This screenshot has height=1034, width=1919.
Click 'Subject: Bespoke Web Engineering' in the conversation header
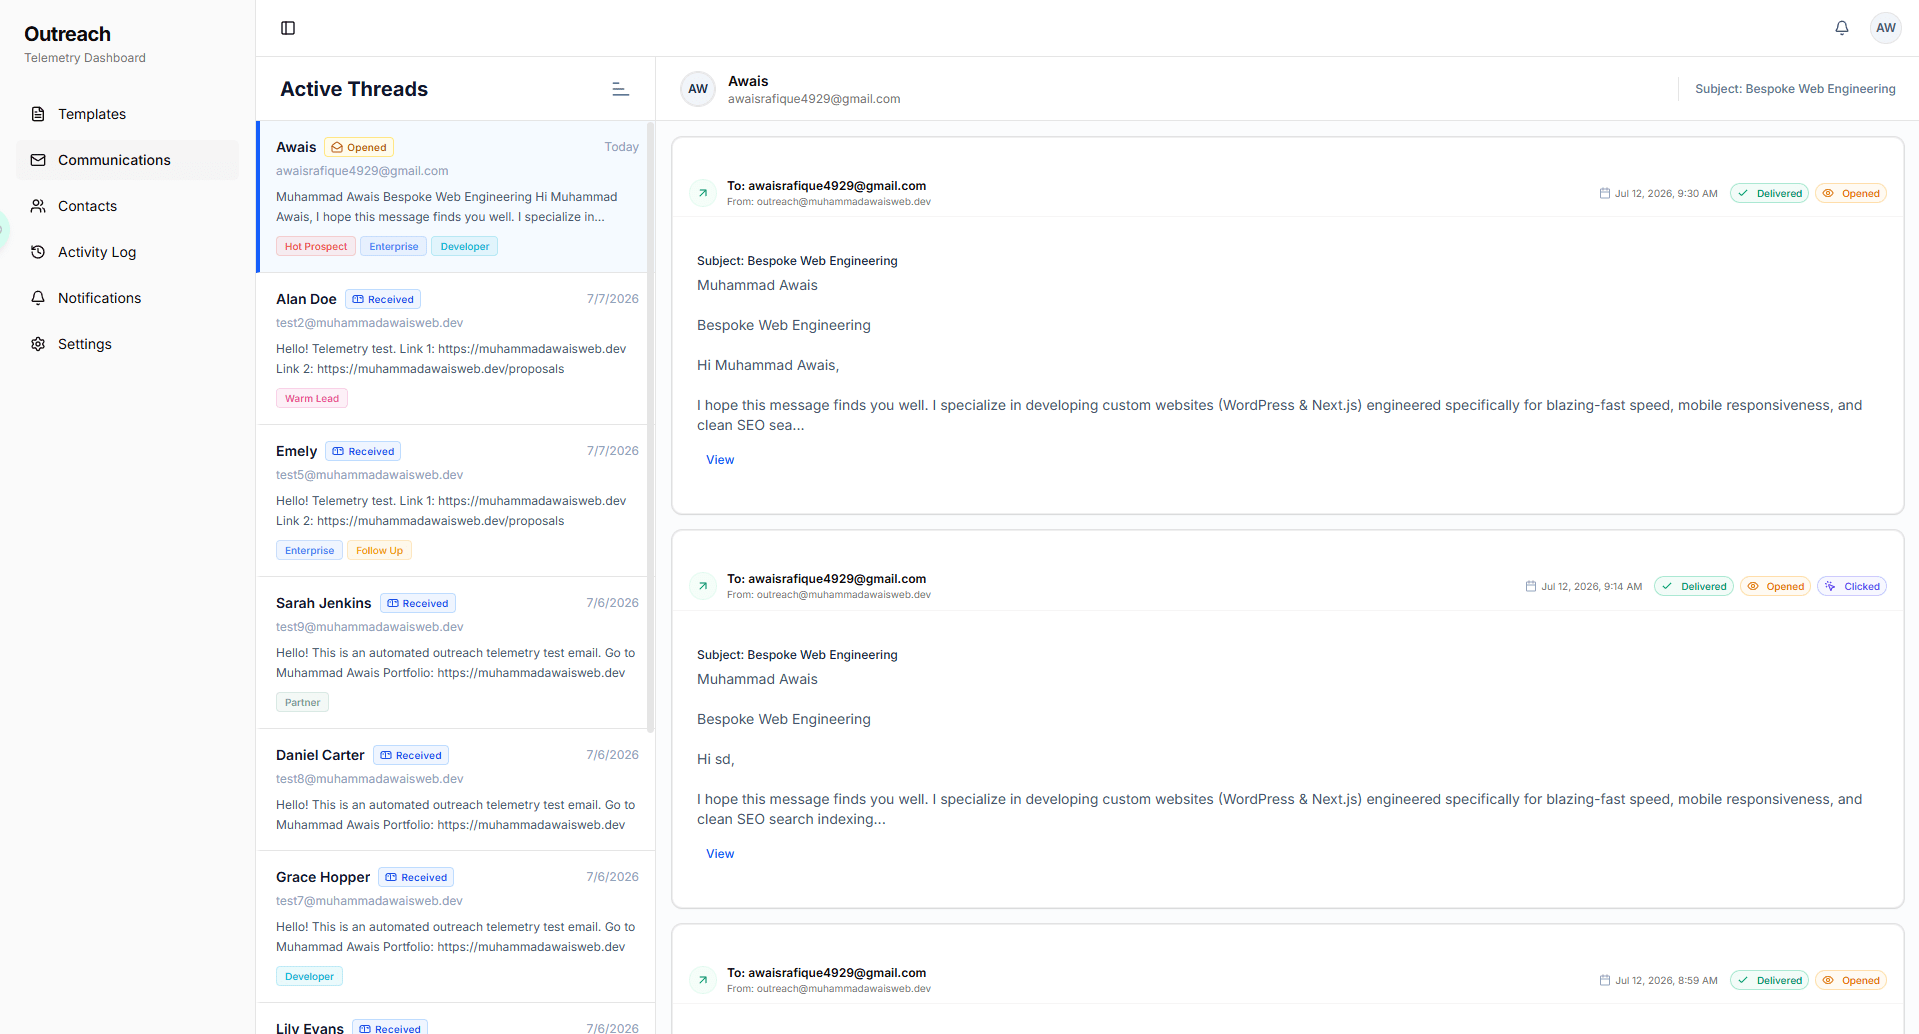(1795, 89)
